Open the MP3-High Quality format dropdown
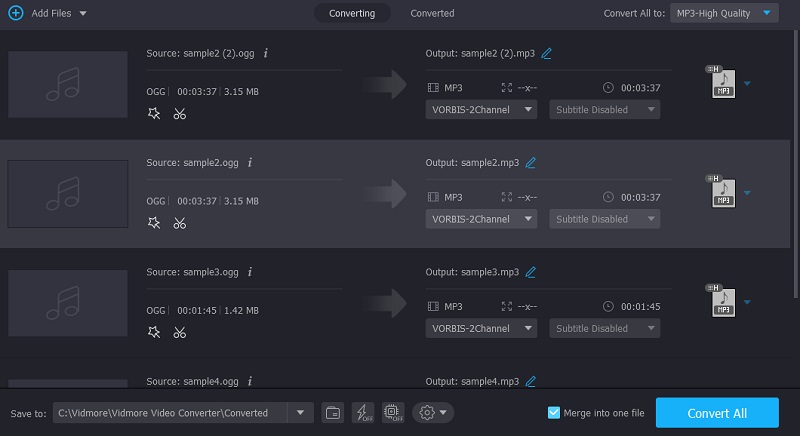This screenshot has width=800, height=436. 724,13
